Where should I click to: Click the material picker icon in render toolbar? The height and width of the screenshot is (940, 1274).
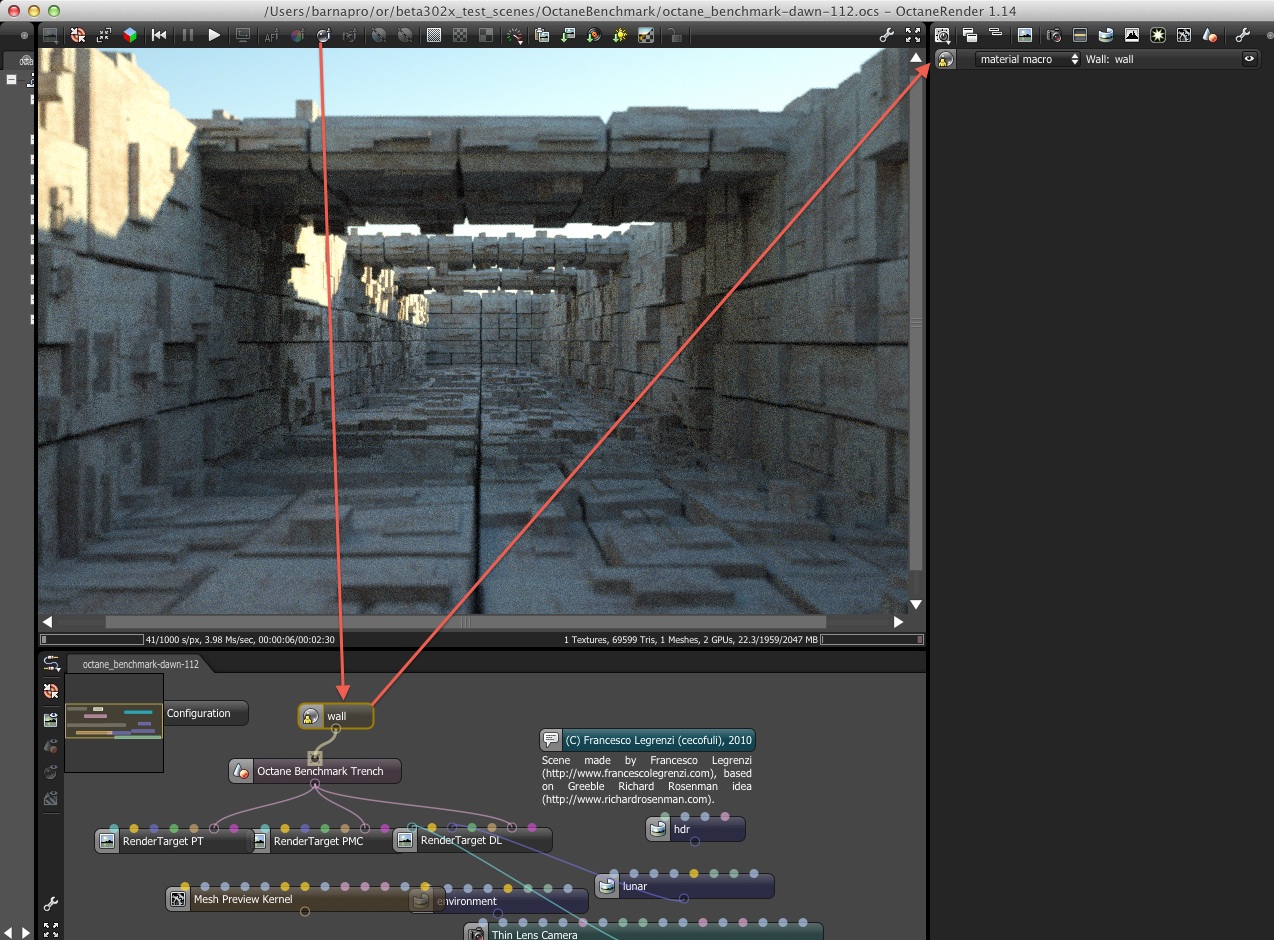(x=323, y=35)
